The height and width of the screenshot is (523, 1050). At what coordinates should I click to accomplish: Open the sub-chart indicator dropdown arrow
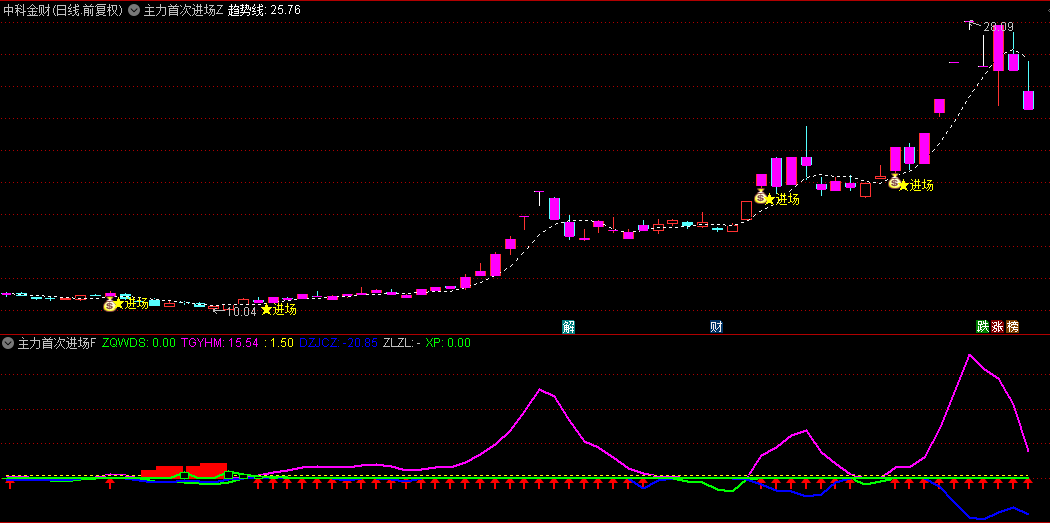[8, 343]
